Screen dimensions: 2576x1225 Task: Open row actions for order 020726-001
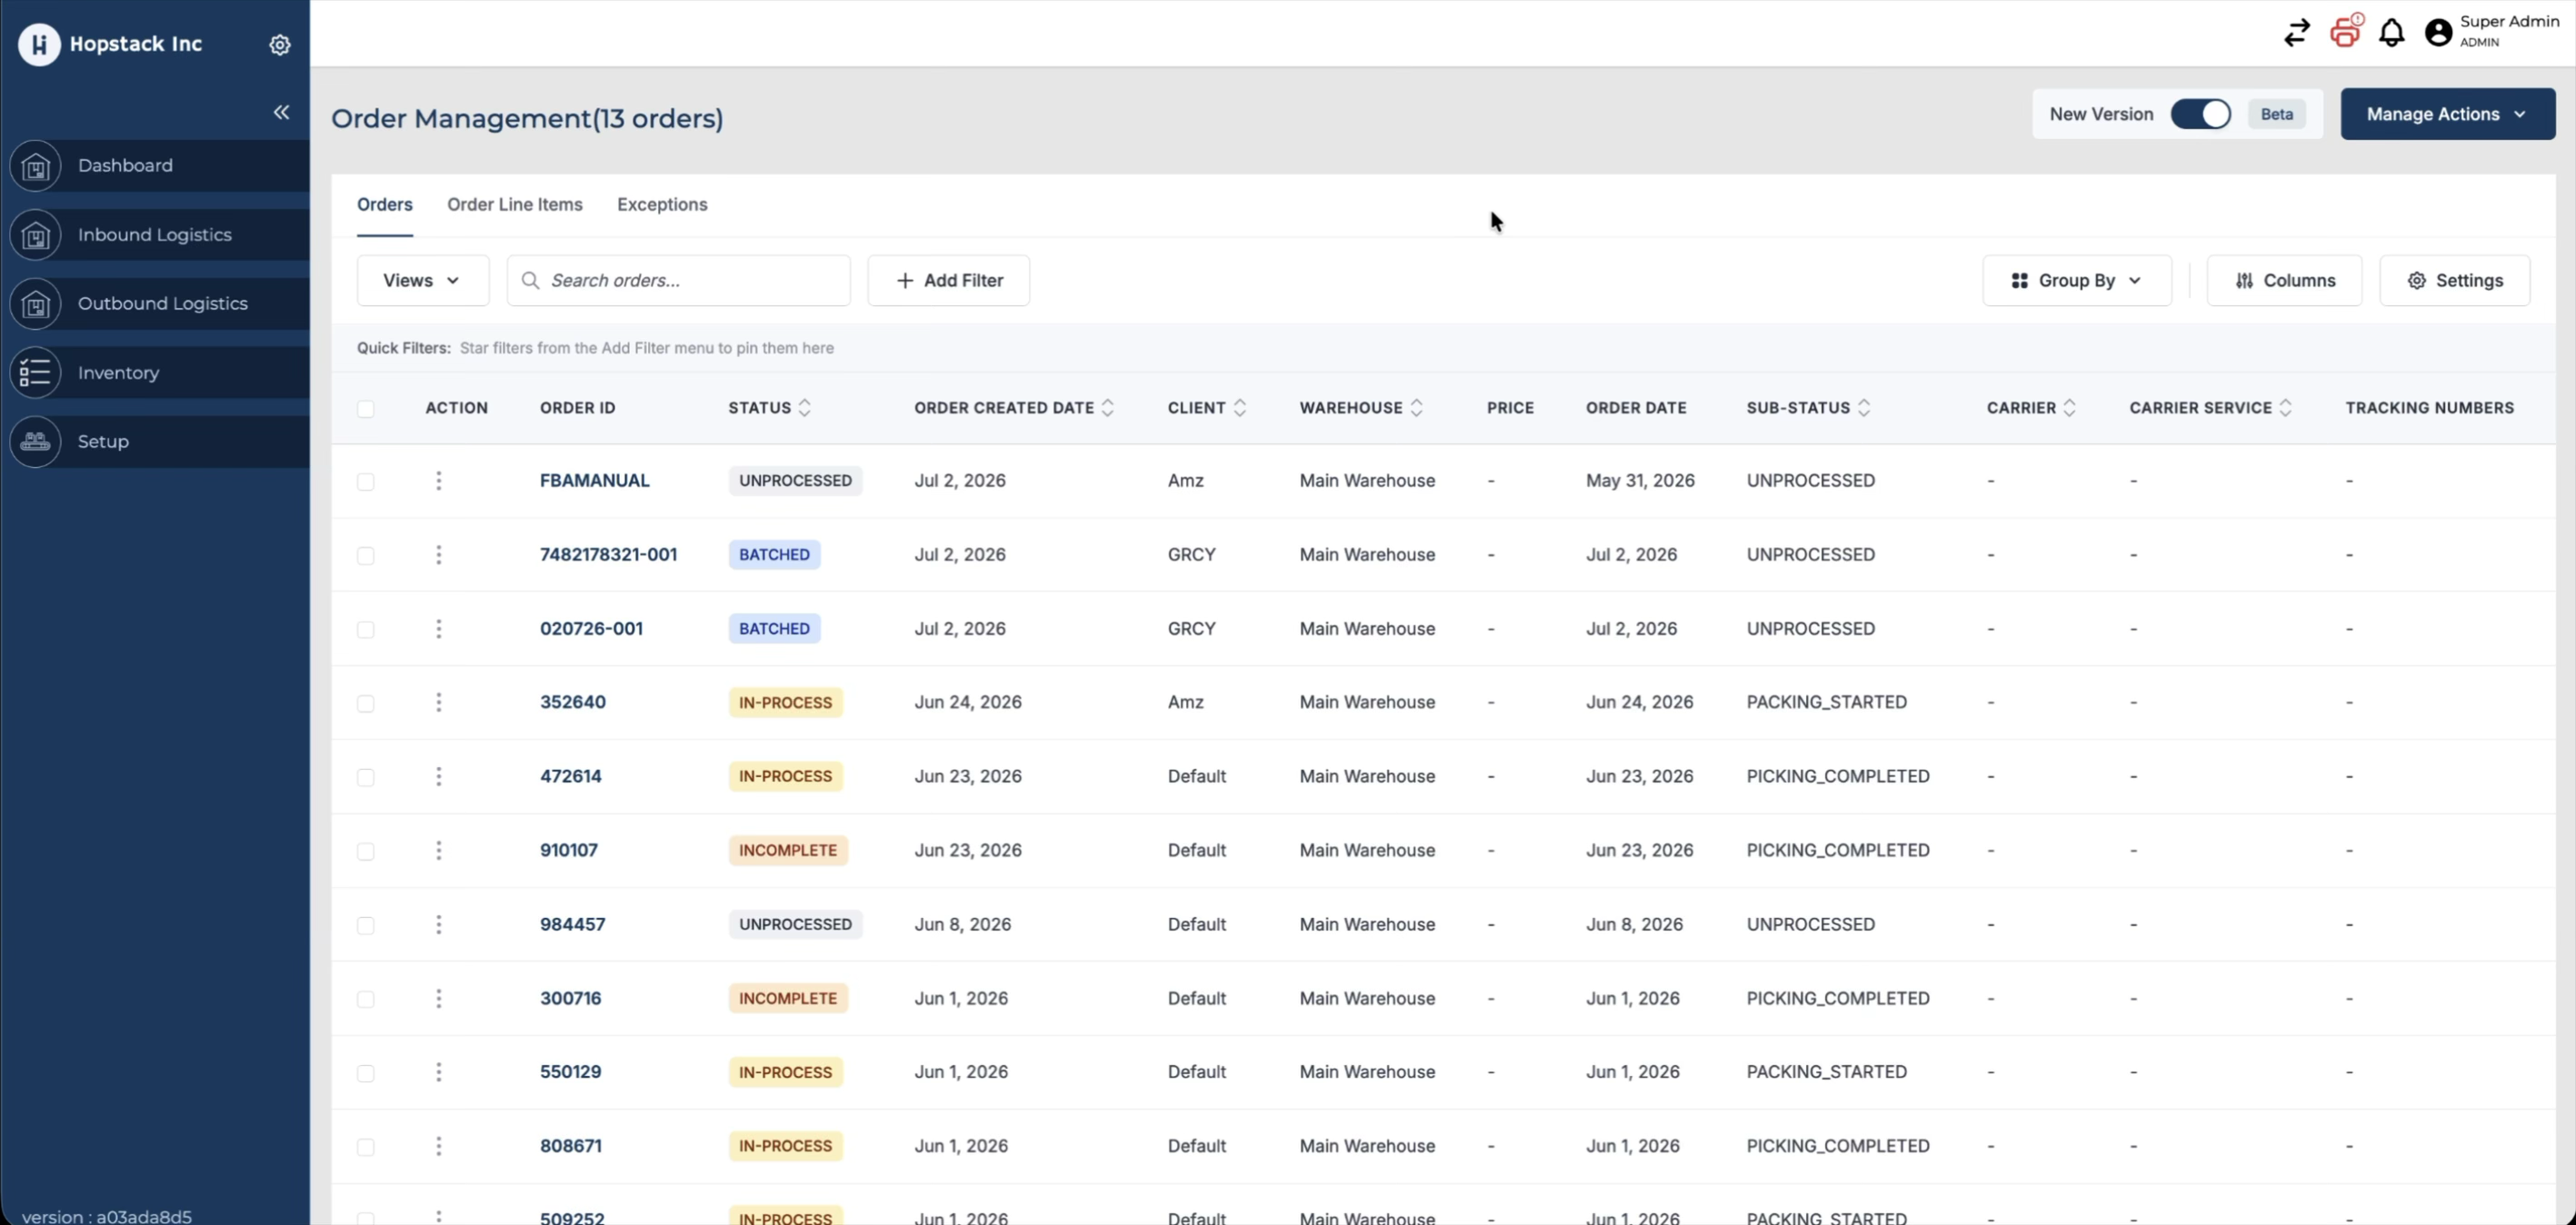[438, 629]
